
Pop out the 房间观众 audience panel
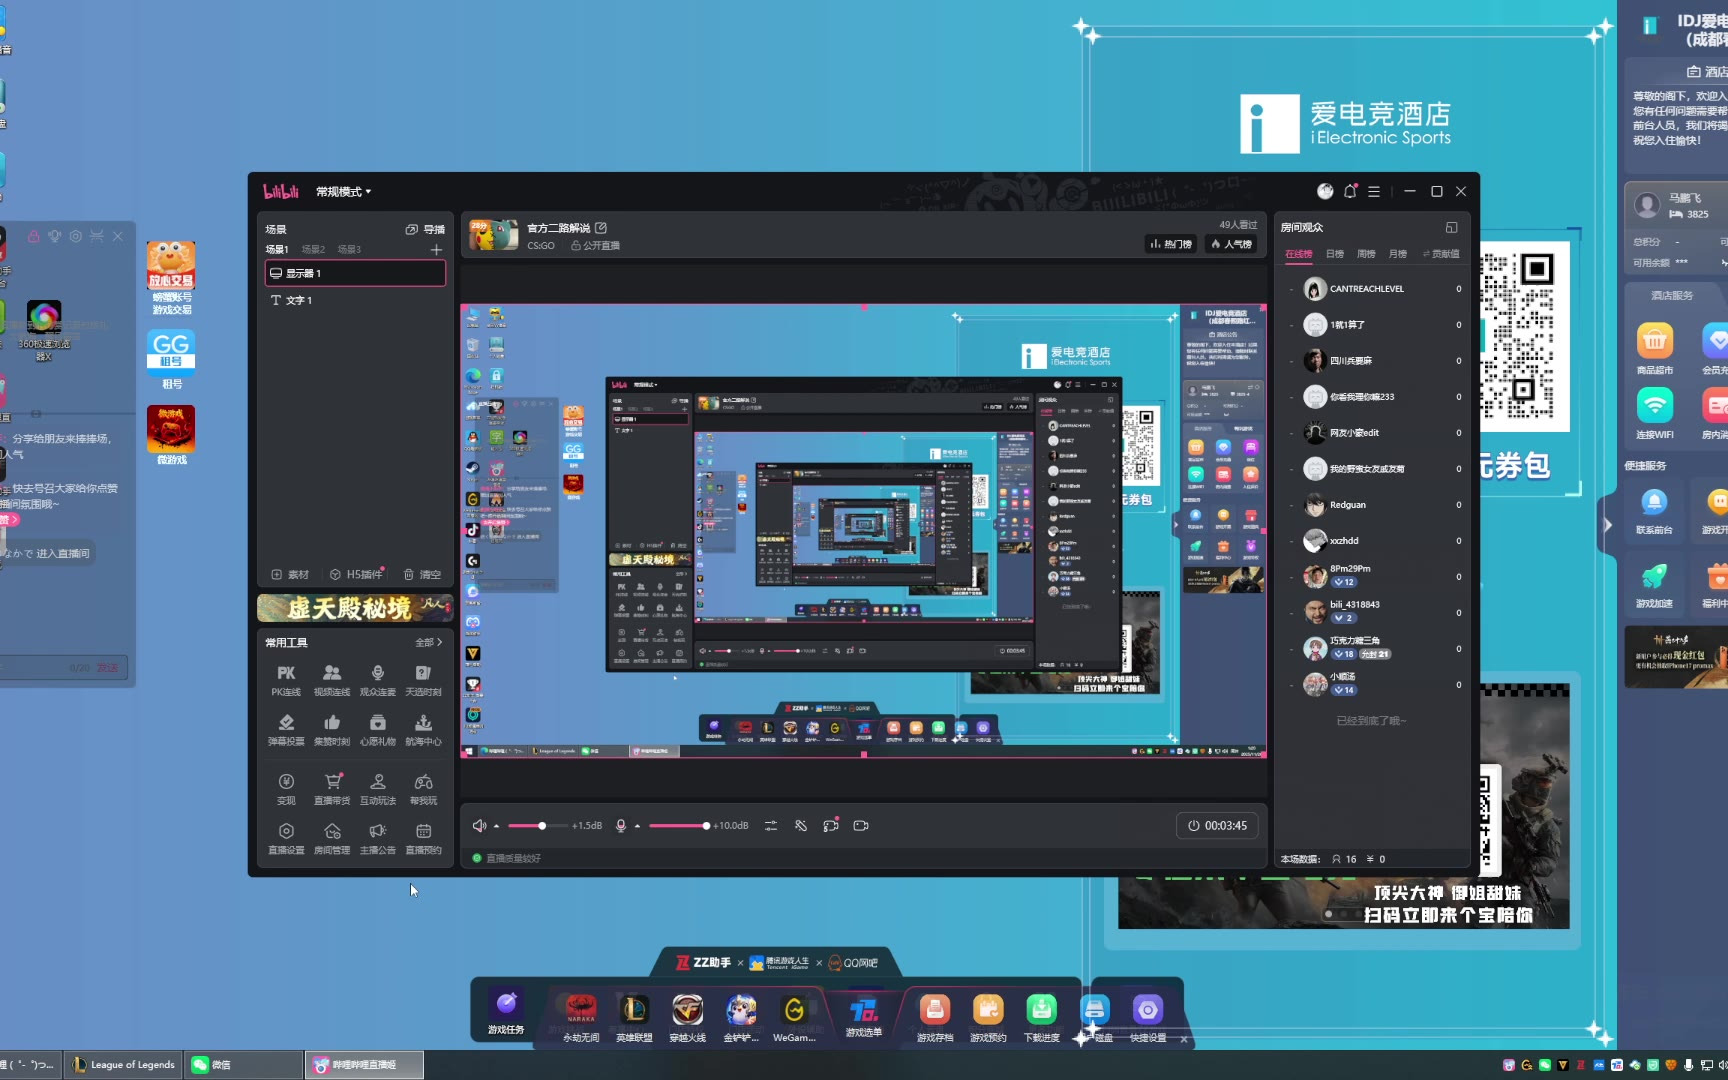1451,227
